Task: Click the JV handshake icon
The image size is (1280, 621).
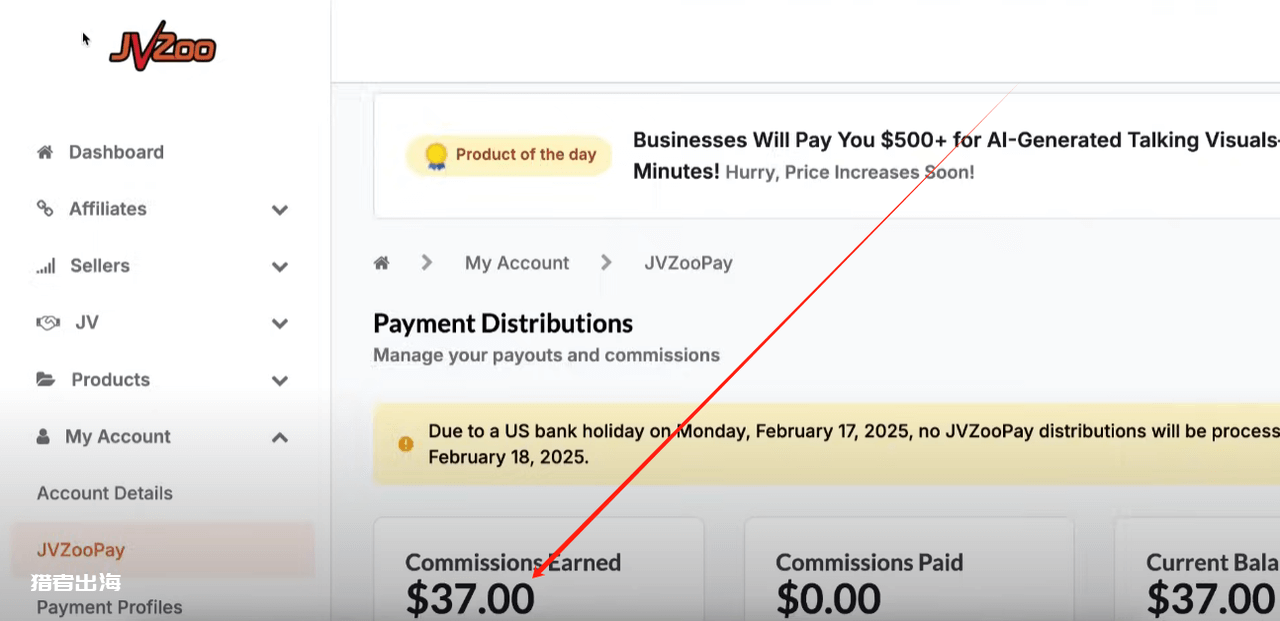Action: tap(48, 323)
